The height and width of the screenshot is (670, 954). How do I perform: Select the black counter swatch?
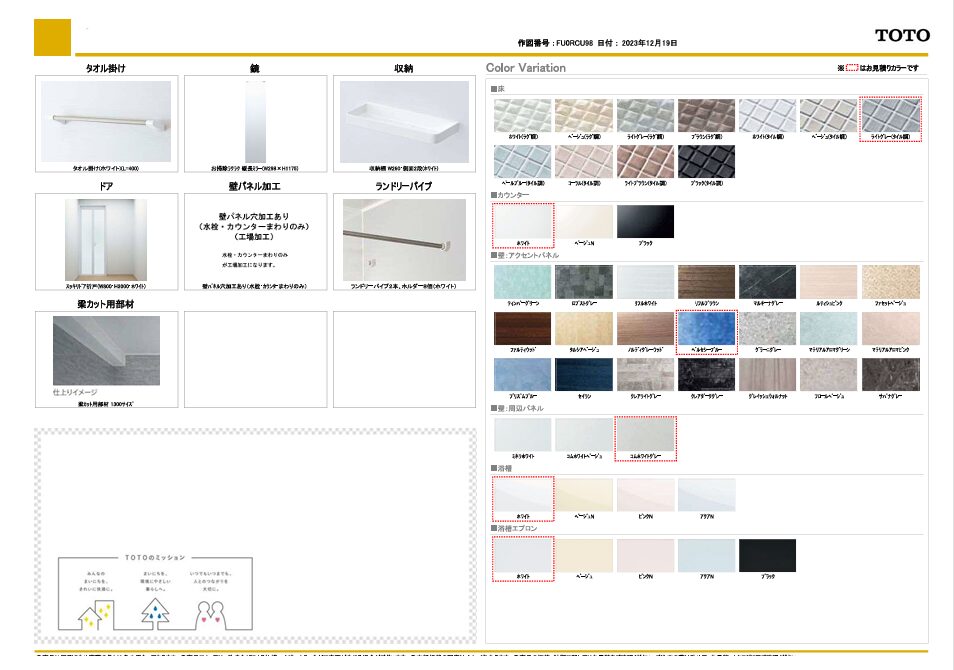[x=646, y=221]
